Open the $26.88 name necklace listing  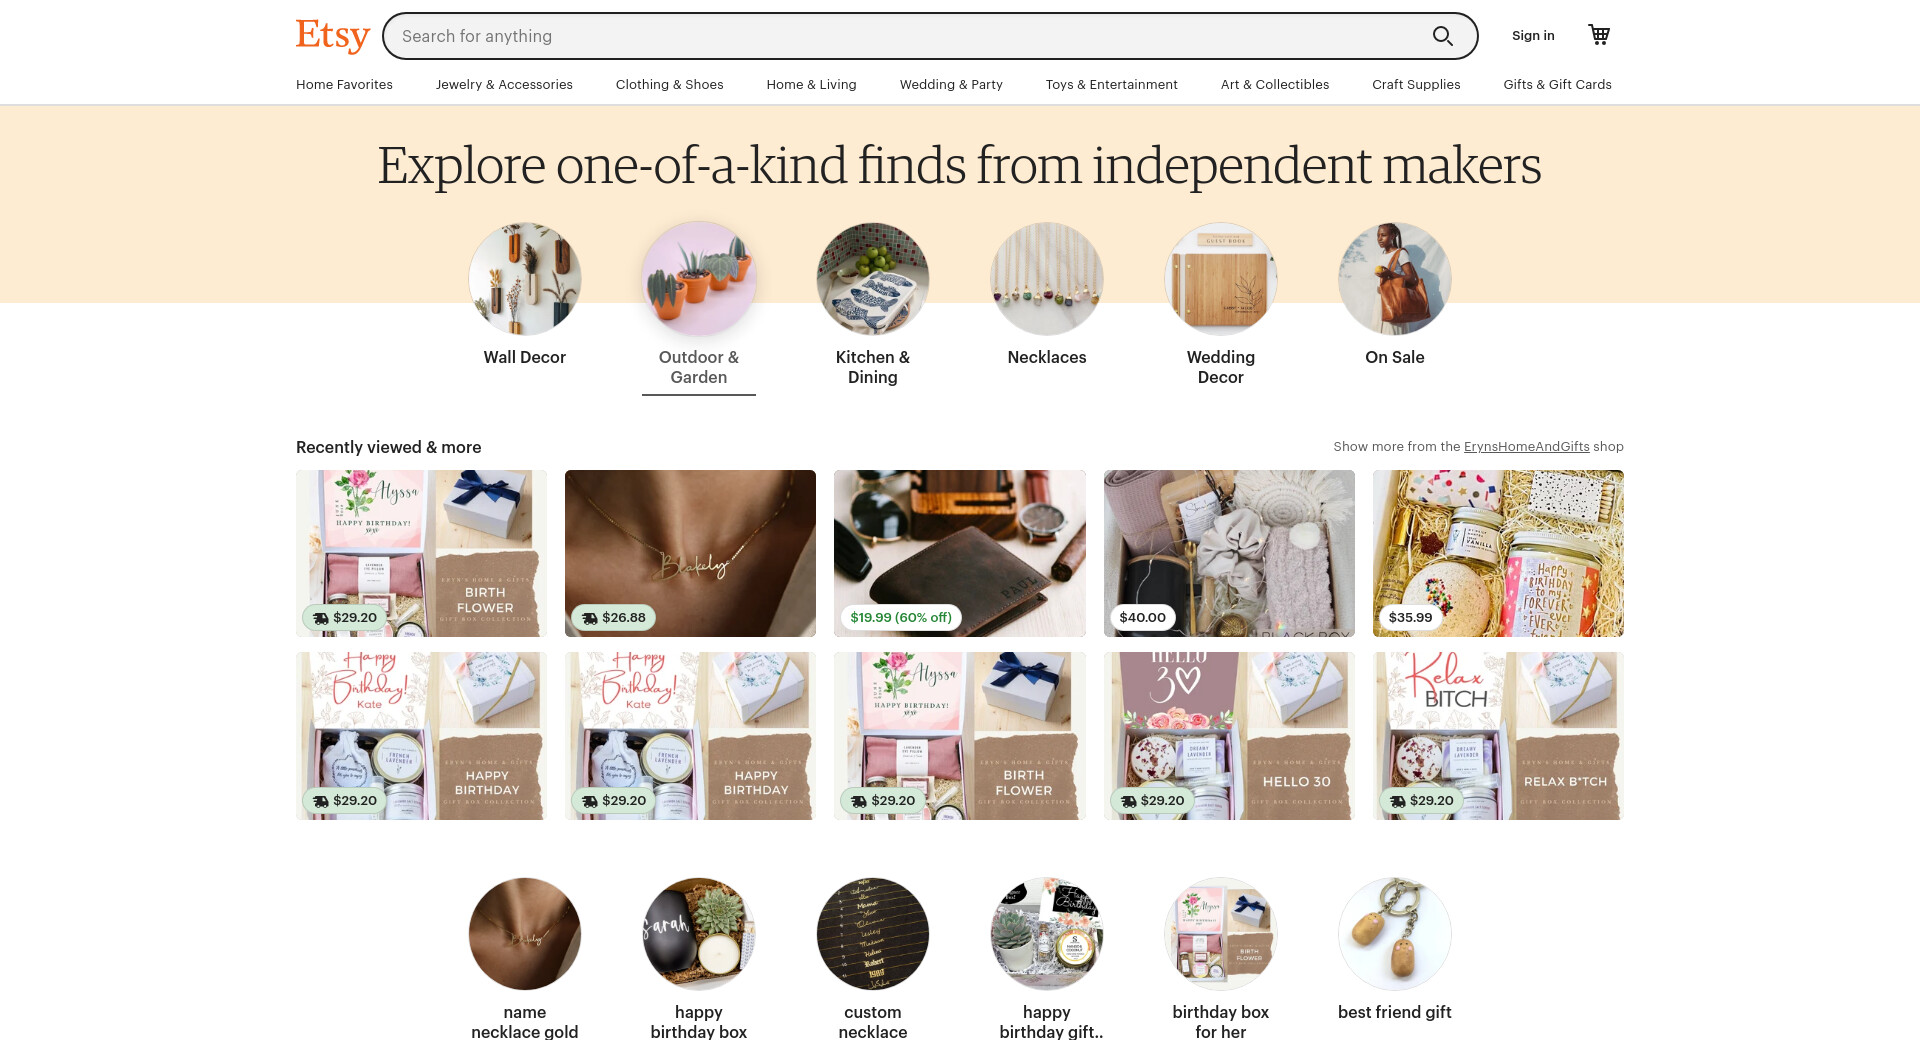point(690,553)
